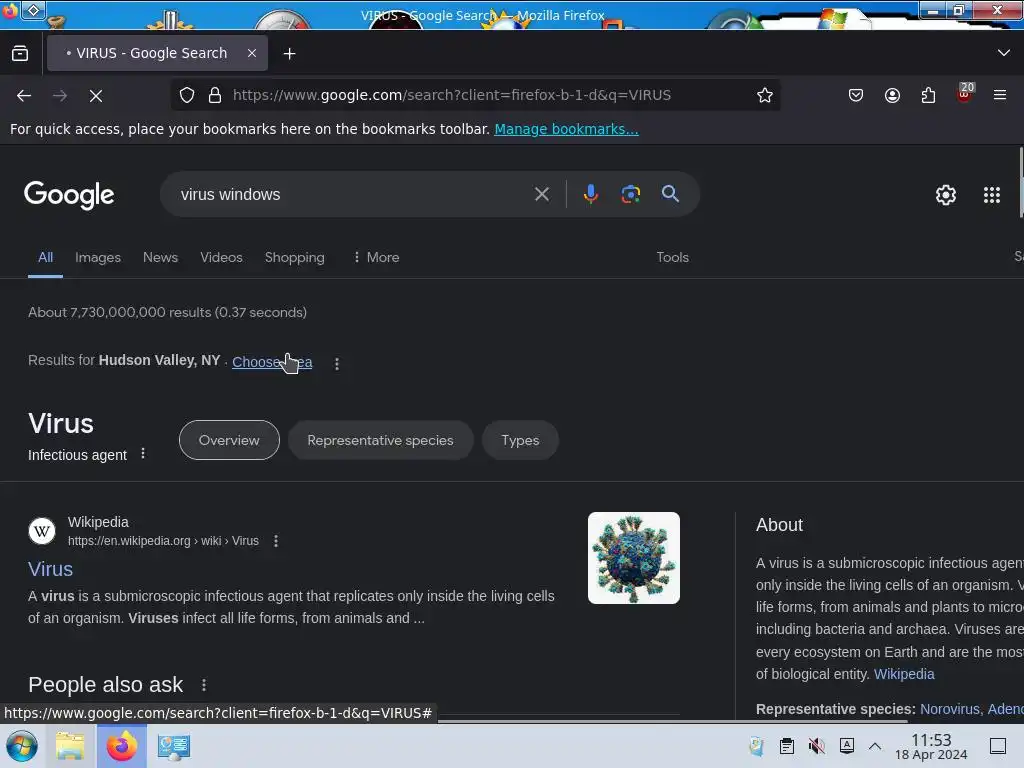The image size is (1024, 768).
Task: List all tabs with the chevron
Action: [x=1004, y=53]
